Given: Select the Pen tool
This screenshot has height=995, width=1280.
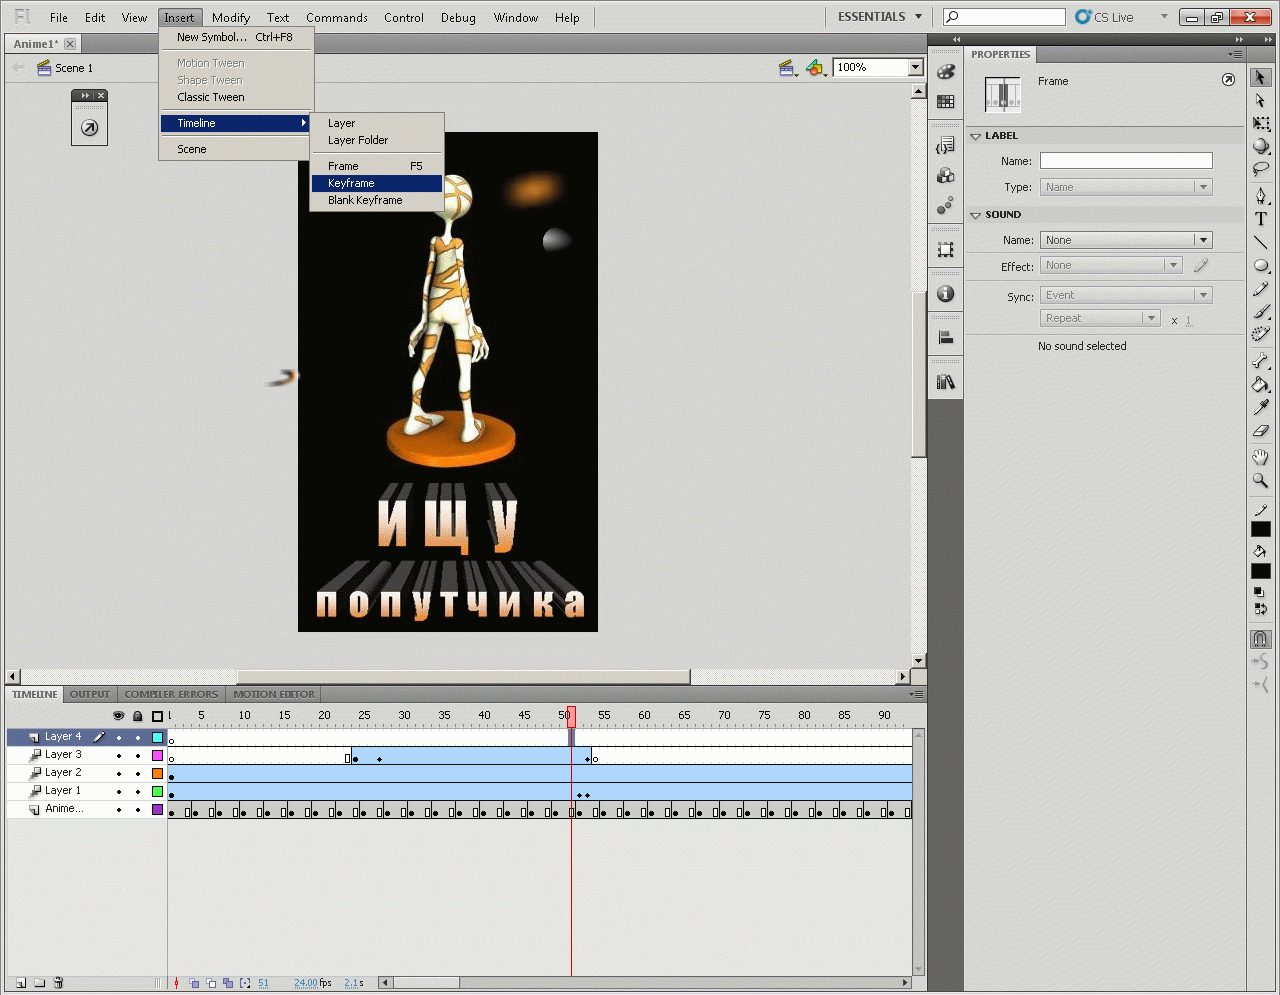Looking at the screenshot, I should click(x=1260, y=195).
